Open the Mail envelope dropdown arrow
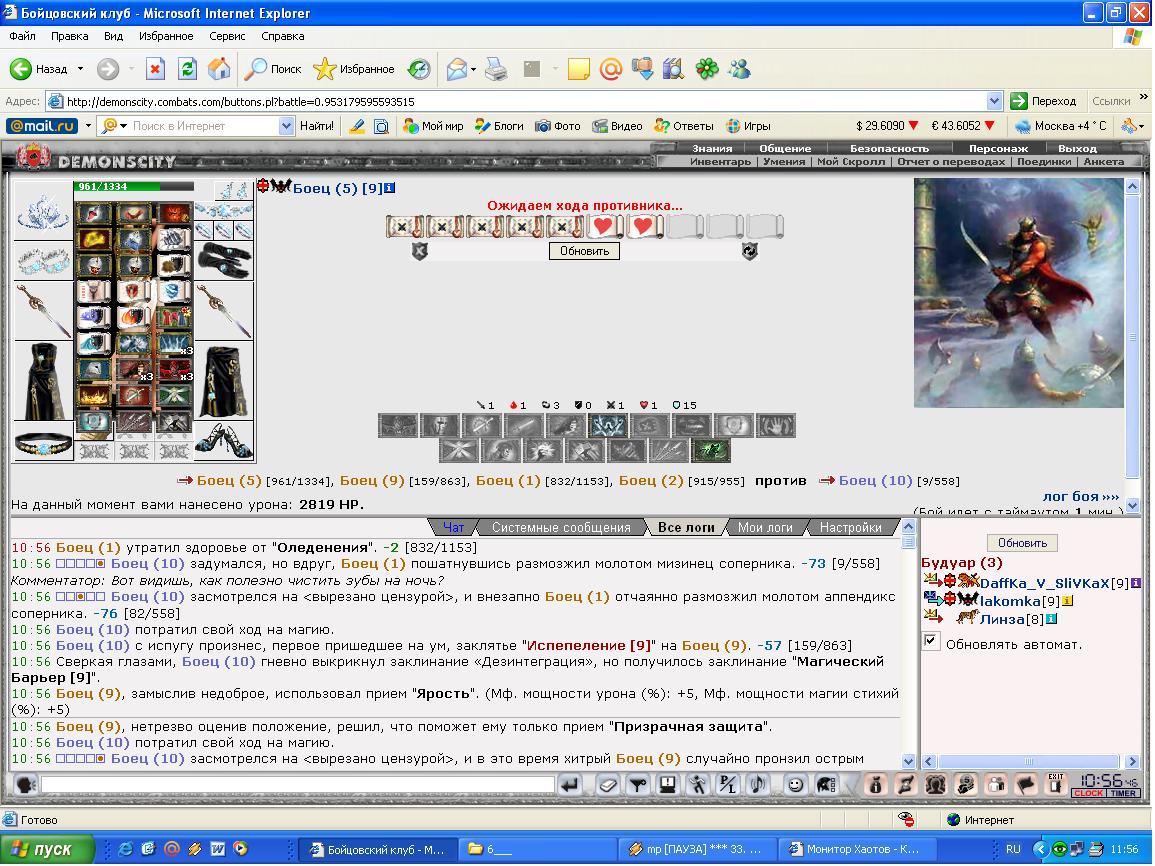This screenshot has width=1155, height=866. tap(473, 70)
